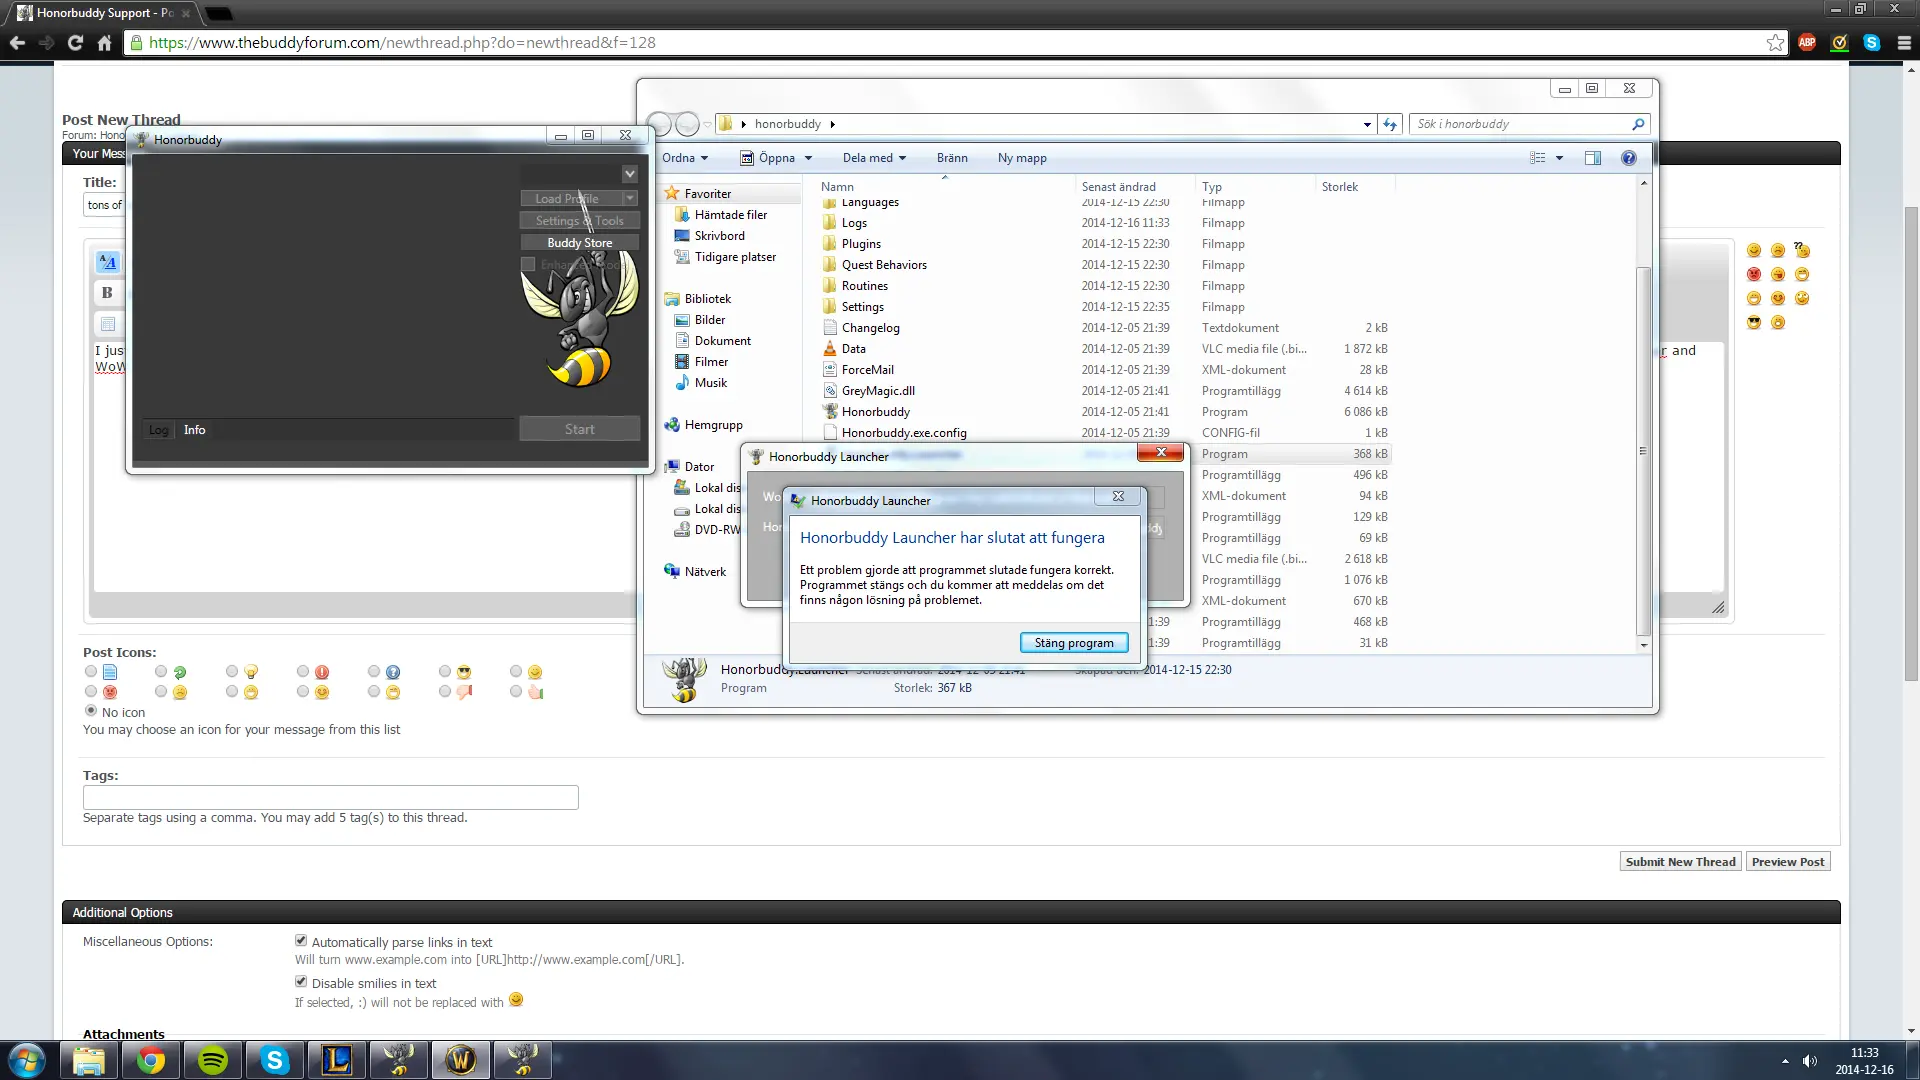1920x1080 pixels.
Task: Insert the confused question-marks smiley
Action: pyautogui.click(x=1802, y=250)
